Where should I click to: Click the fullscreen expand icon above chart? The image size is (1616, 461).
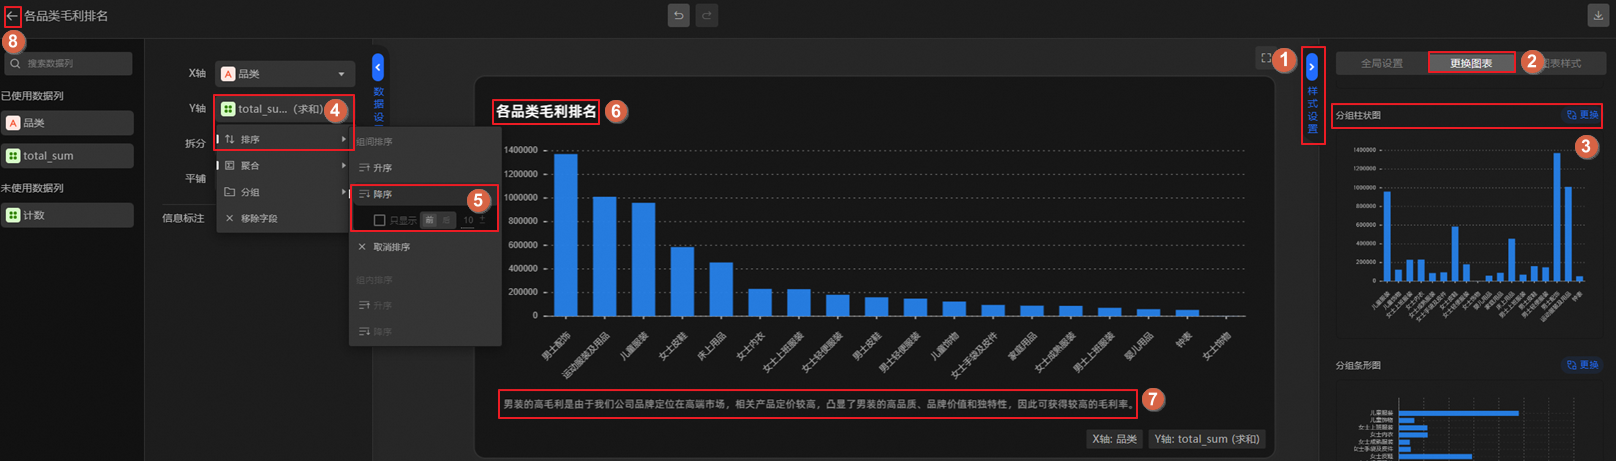[1266, 59]
